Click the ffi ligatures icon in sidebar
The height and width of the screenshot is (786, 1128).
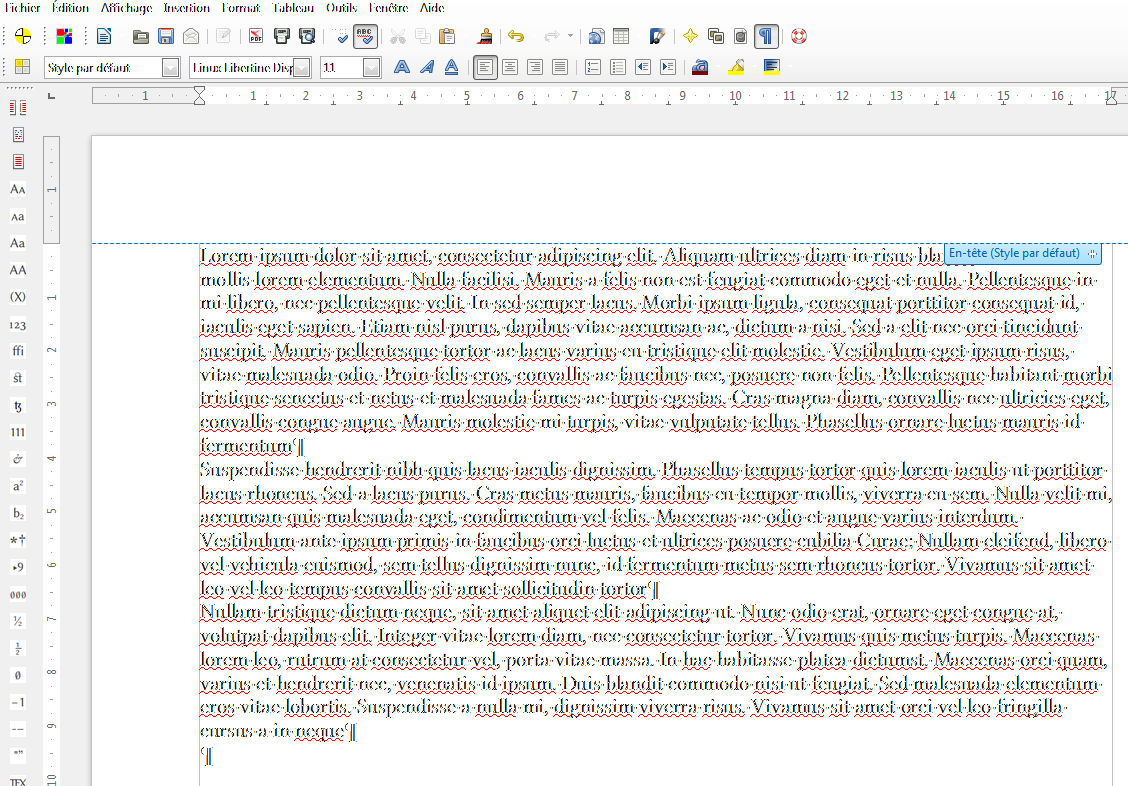coord(18,351)
